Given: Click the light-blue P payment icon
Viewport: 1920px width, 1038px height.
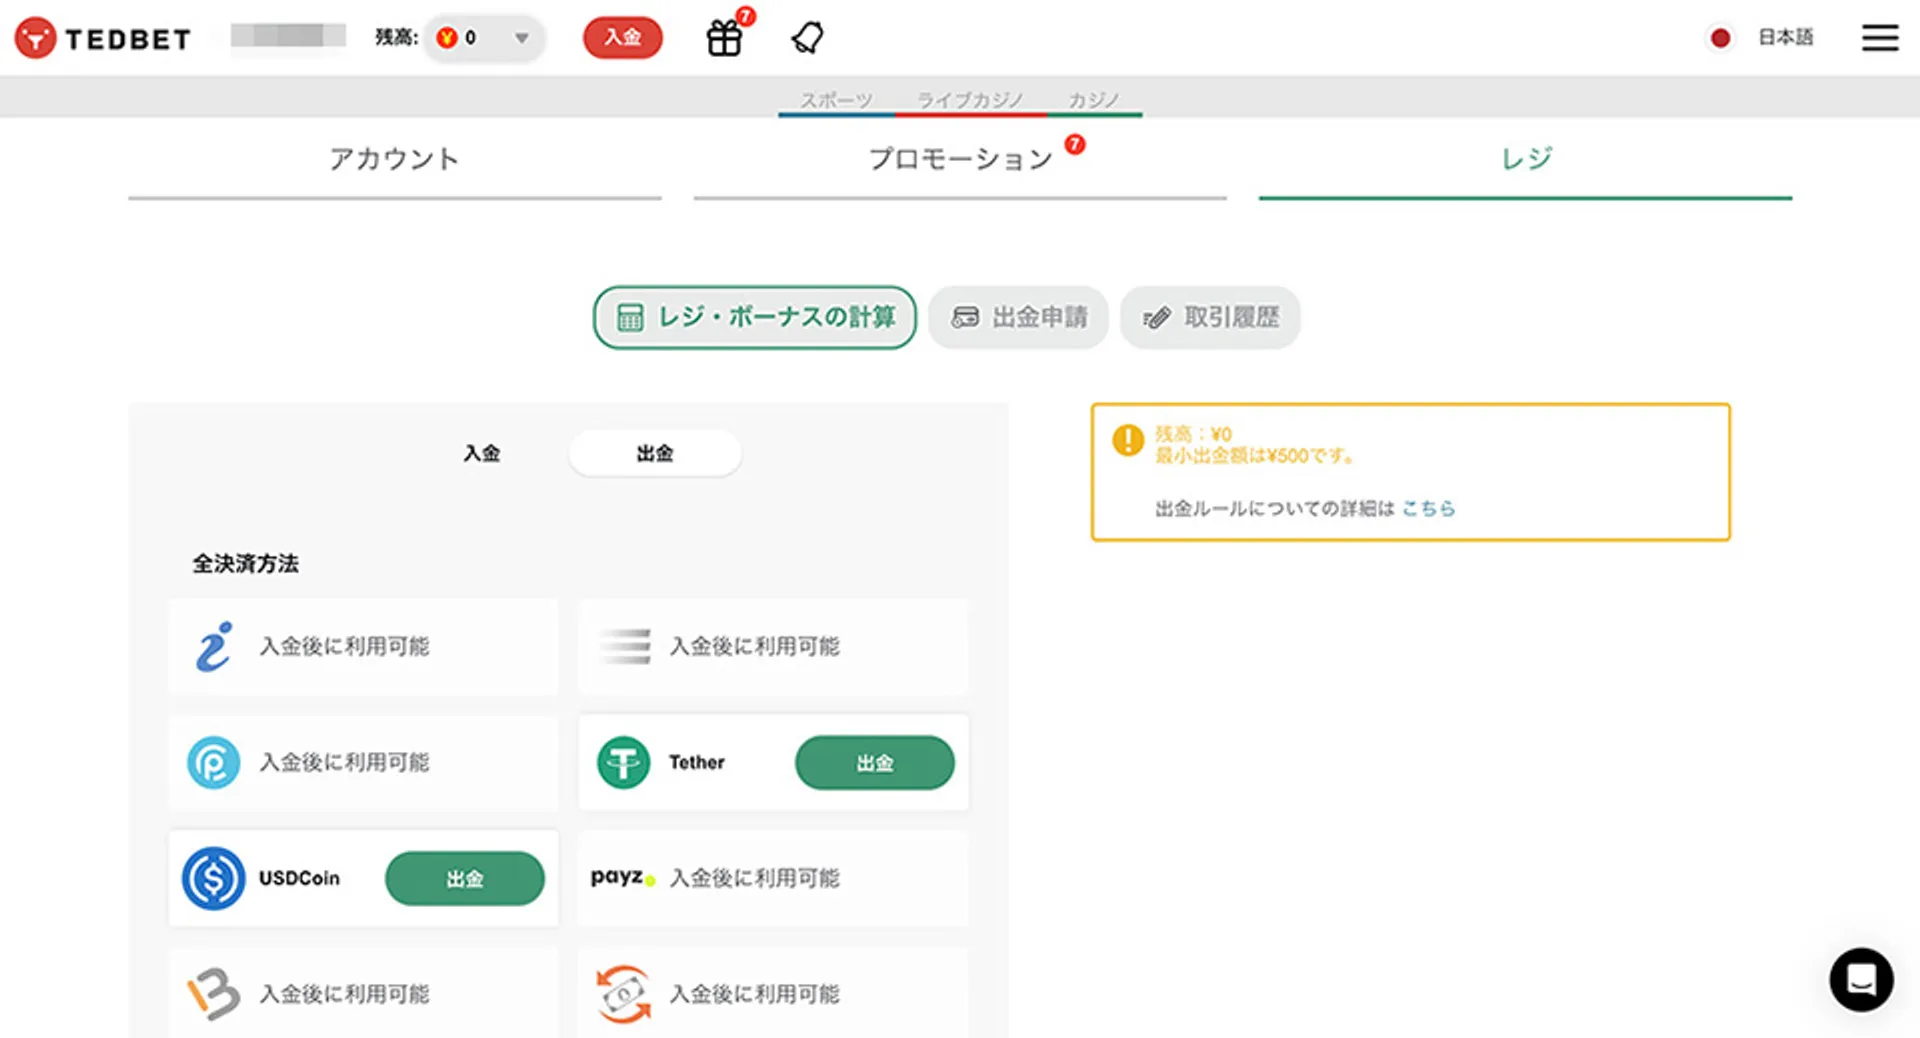Looking at the screenshot, I should point(213,762).
